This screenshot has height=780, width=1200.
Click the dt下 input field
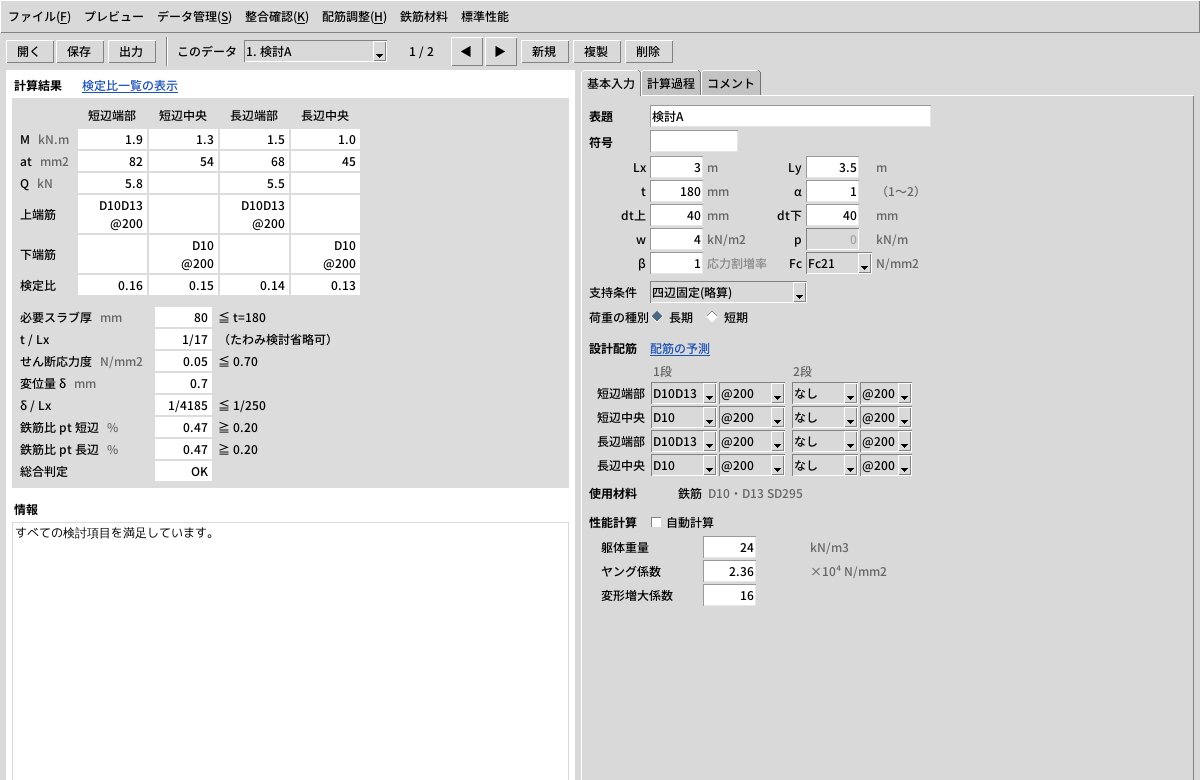coord(832,215)
